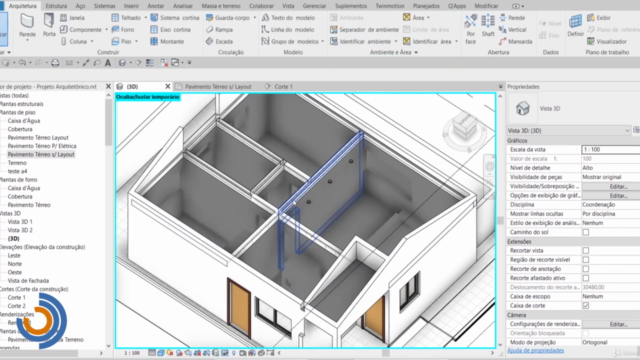
Task: Click Linha do modelo tool
Action: pos(288,30)
